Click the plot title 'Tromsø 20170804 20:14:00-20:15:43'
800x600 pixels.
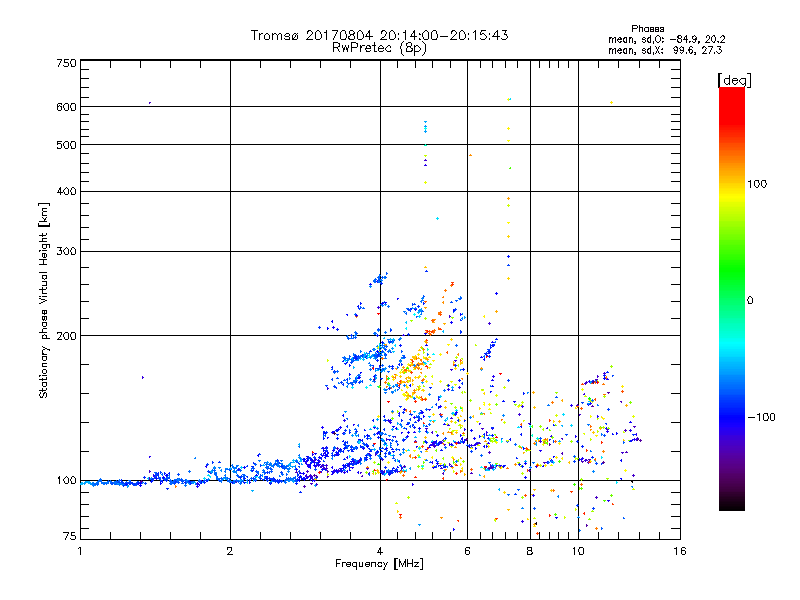pos(379,36)
